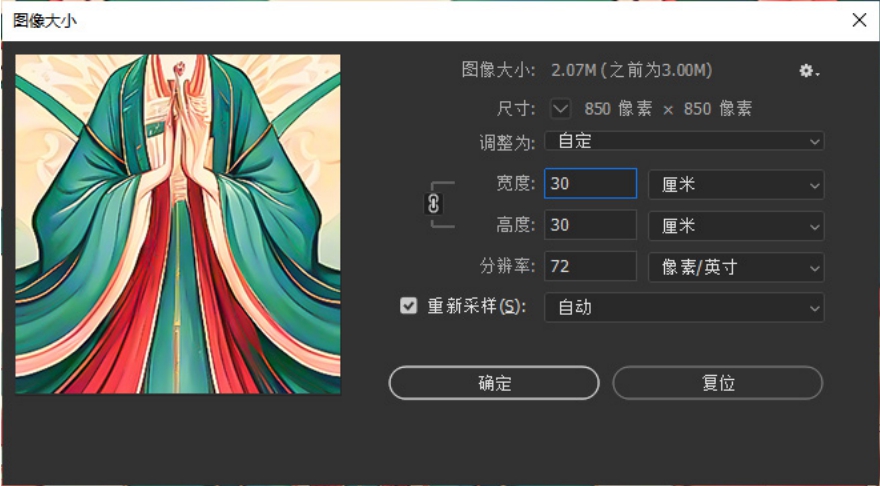Click the 调整为 label
This screenshot has width=880, height=486.
(507, 142)
